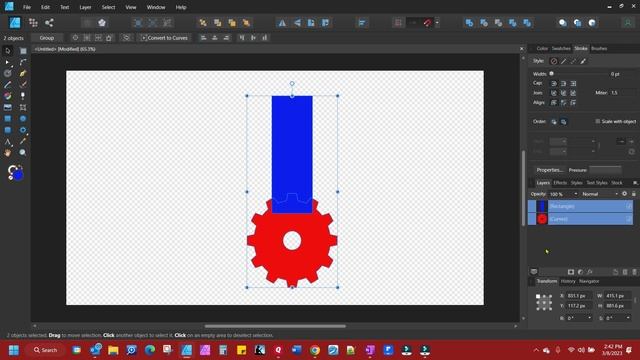The height and width of the screenshot is (360, 640).
Task: Open stroke Properties button
Action: [x=549, y=170]
